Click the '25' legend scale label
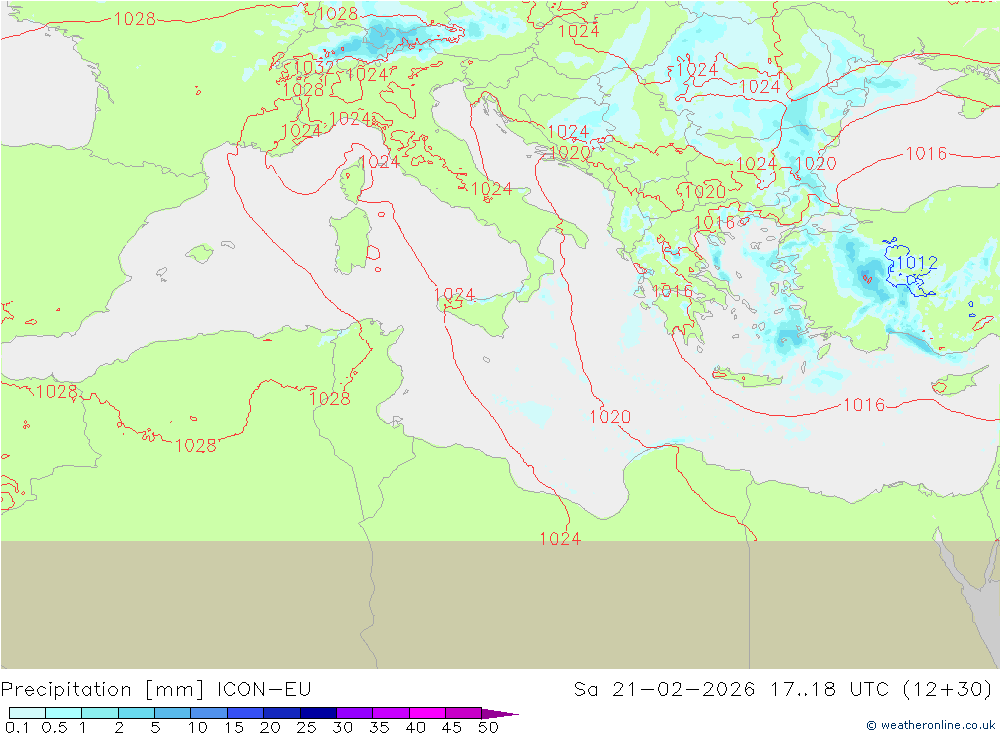The image size is (1000, 733). (307, 727)
